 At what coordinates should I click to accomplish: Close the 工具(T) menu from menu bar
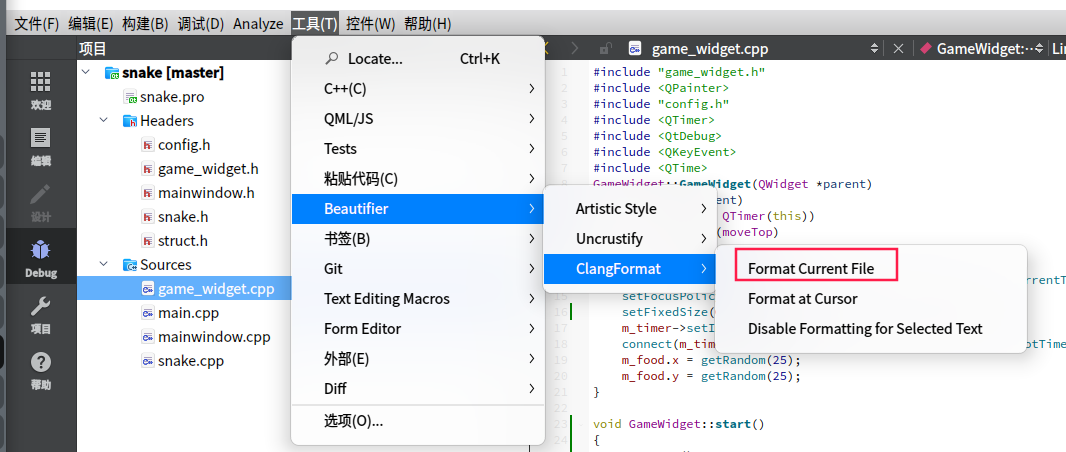315,24
